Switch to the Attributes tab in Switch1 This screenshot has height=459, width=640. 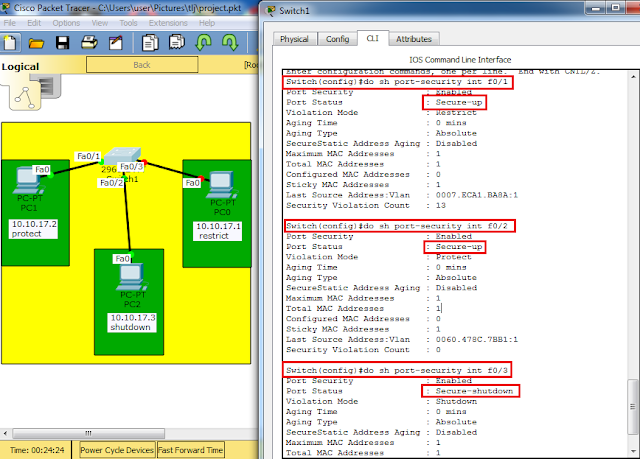[x=413, y=39]
